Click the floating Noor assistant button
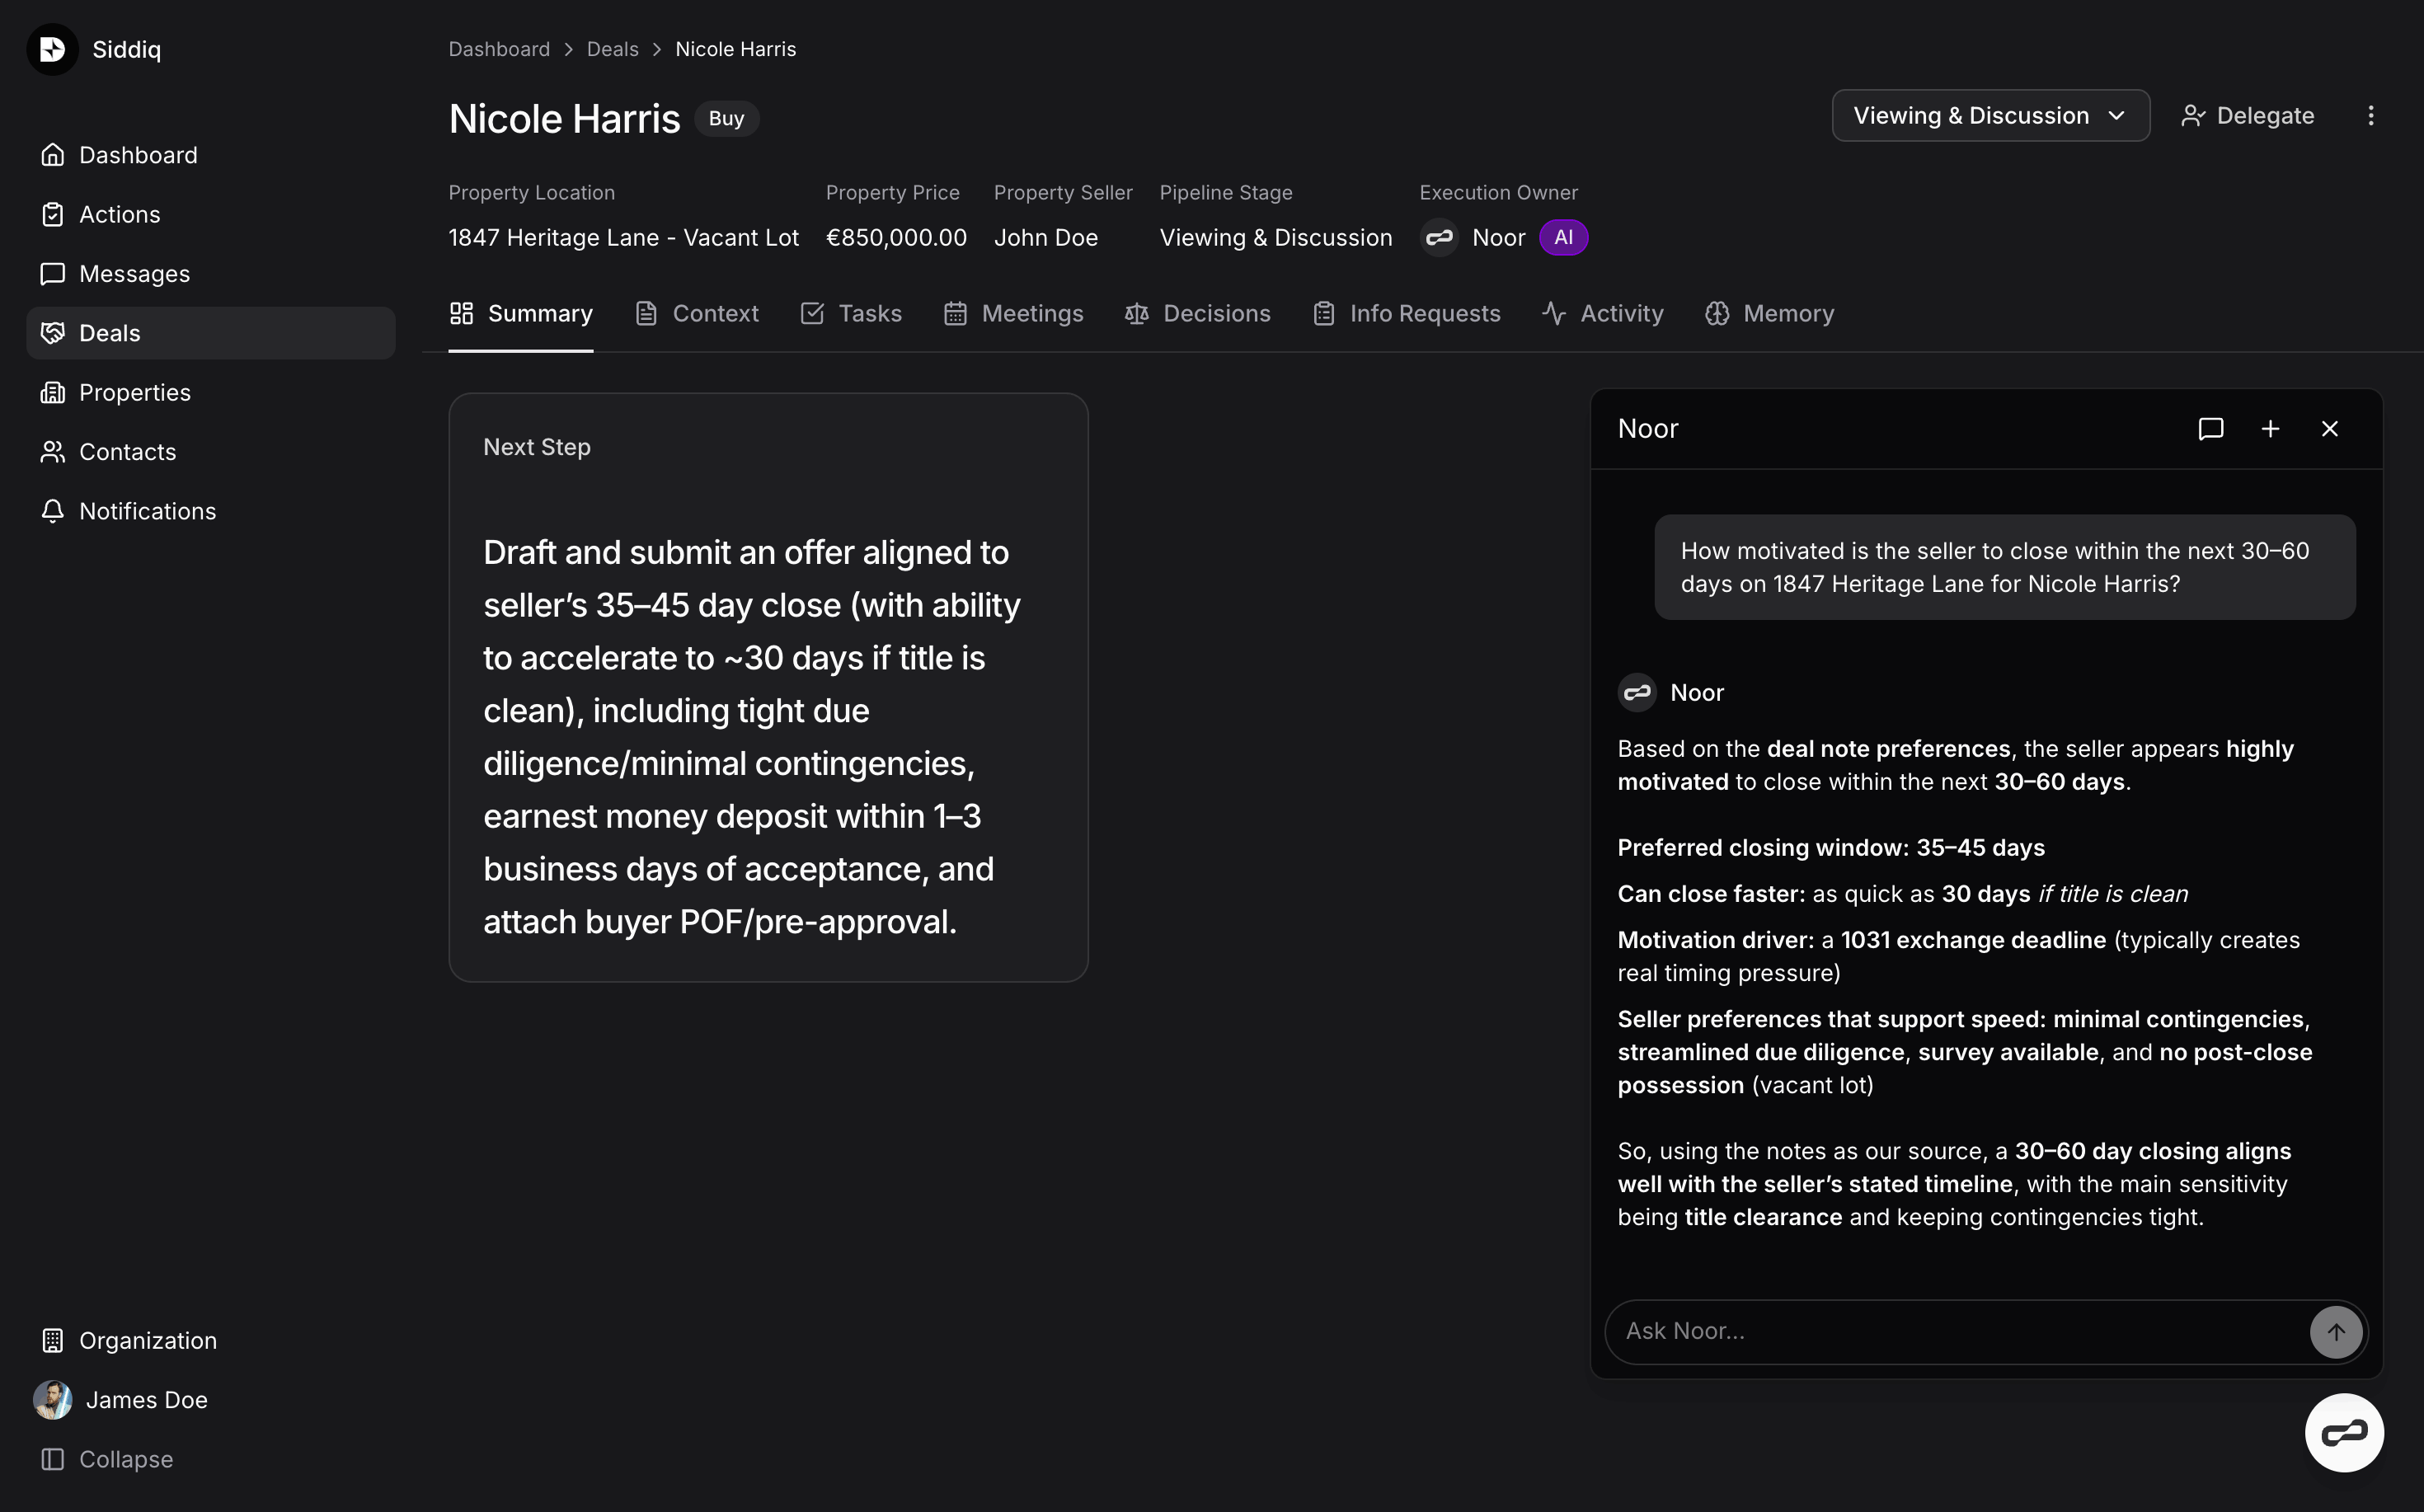The height and width of the screenshot is (1512, 2424). pyautogui.click(x=2345, y=1432)
